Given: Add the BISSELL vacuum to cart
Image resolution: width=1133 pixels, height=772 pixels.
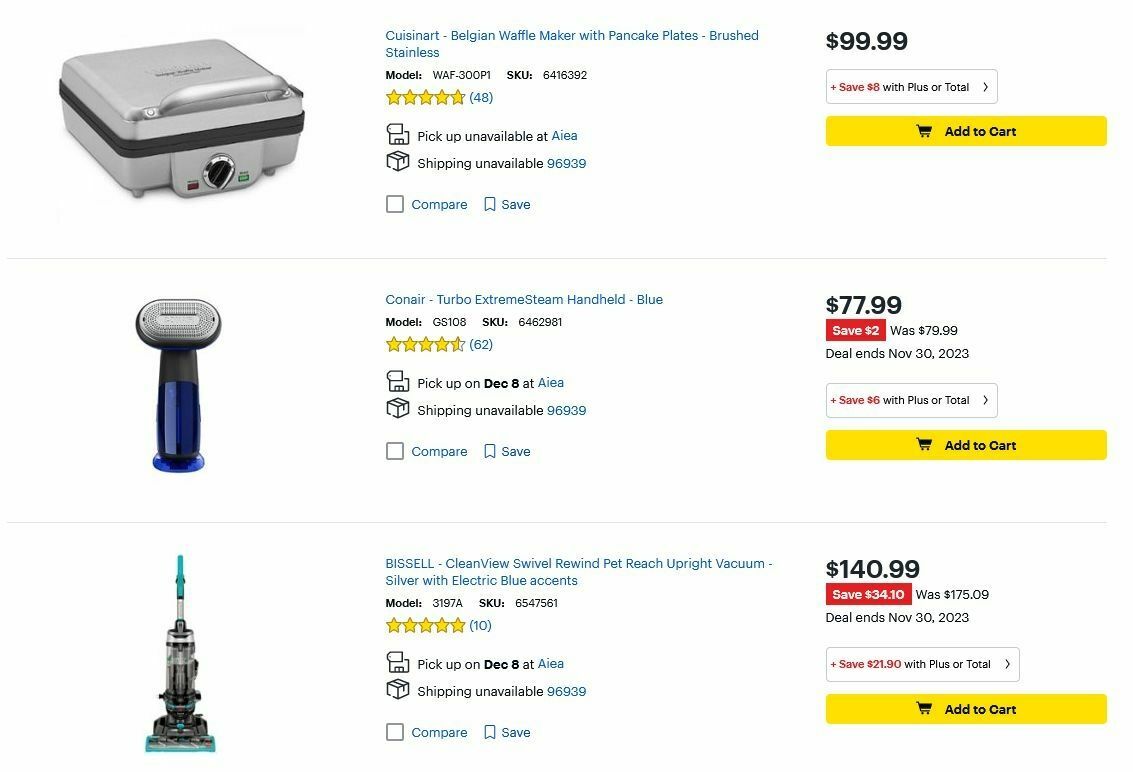Looking at the screenshot, I should point(966,709).
